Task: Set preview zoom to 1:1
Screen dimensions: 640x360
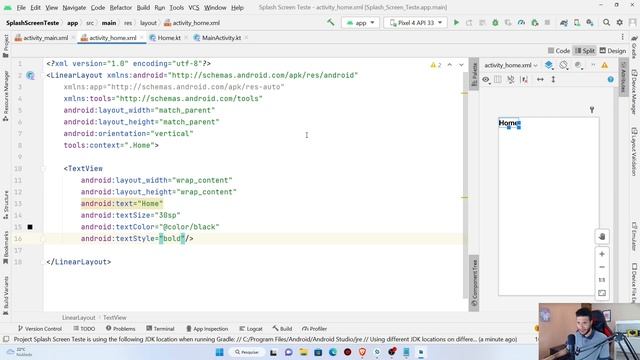Action: [x=602, y=280]
